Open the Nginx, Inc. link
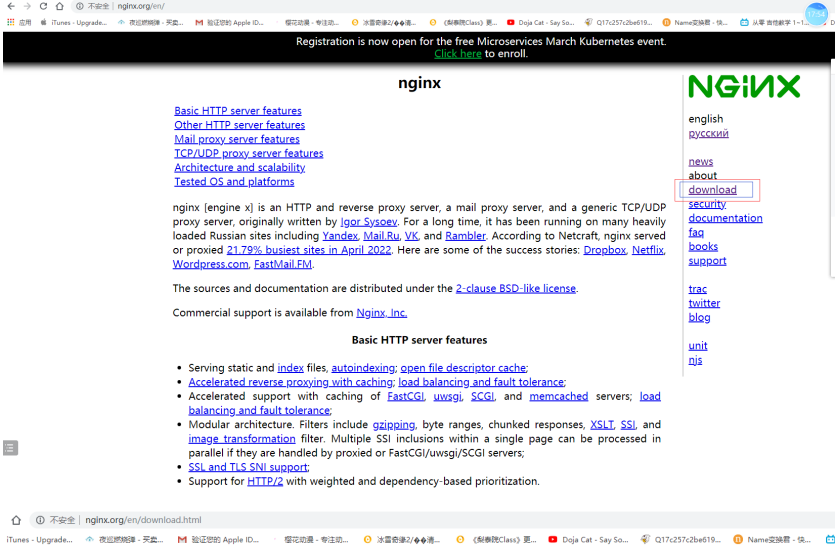 [382, 312]
